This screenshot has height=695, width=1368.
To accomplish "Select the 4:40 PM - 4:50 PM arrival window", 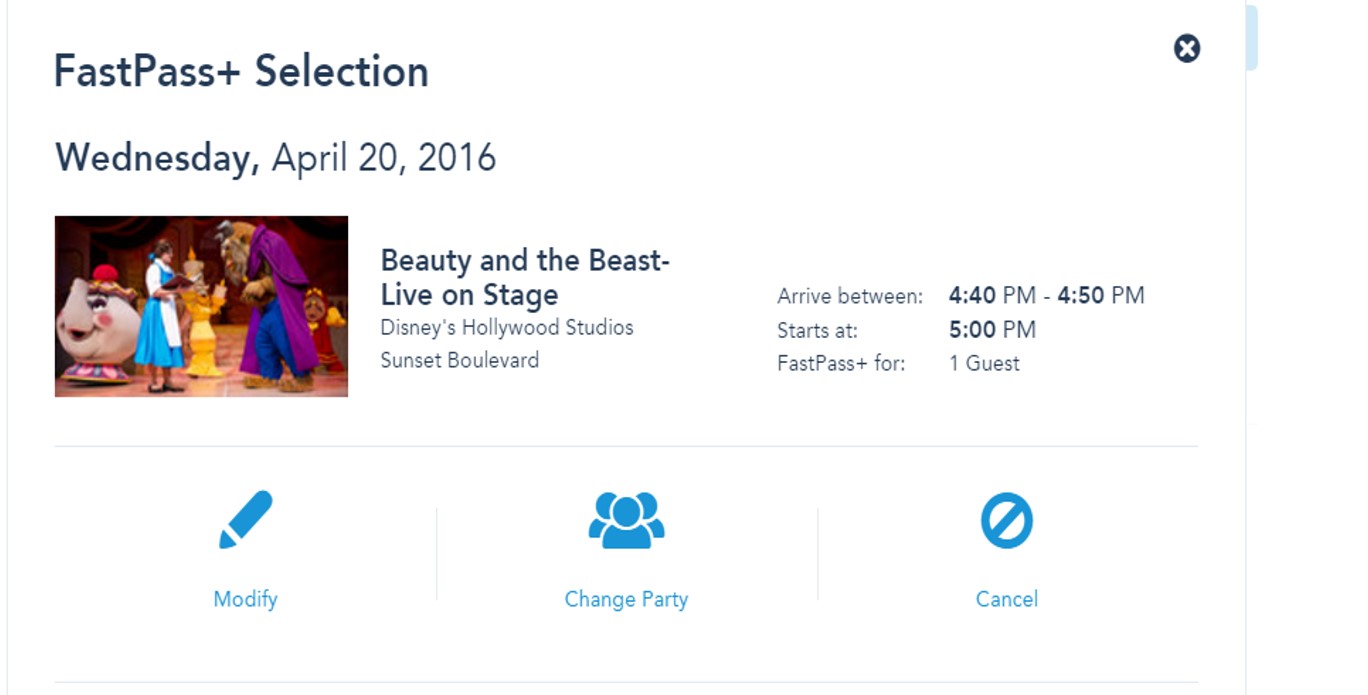I will 1047,296.
